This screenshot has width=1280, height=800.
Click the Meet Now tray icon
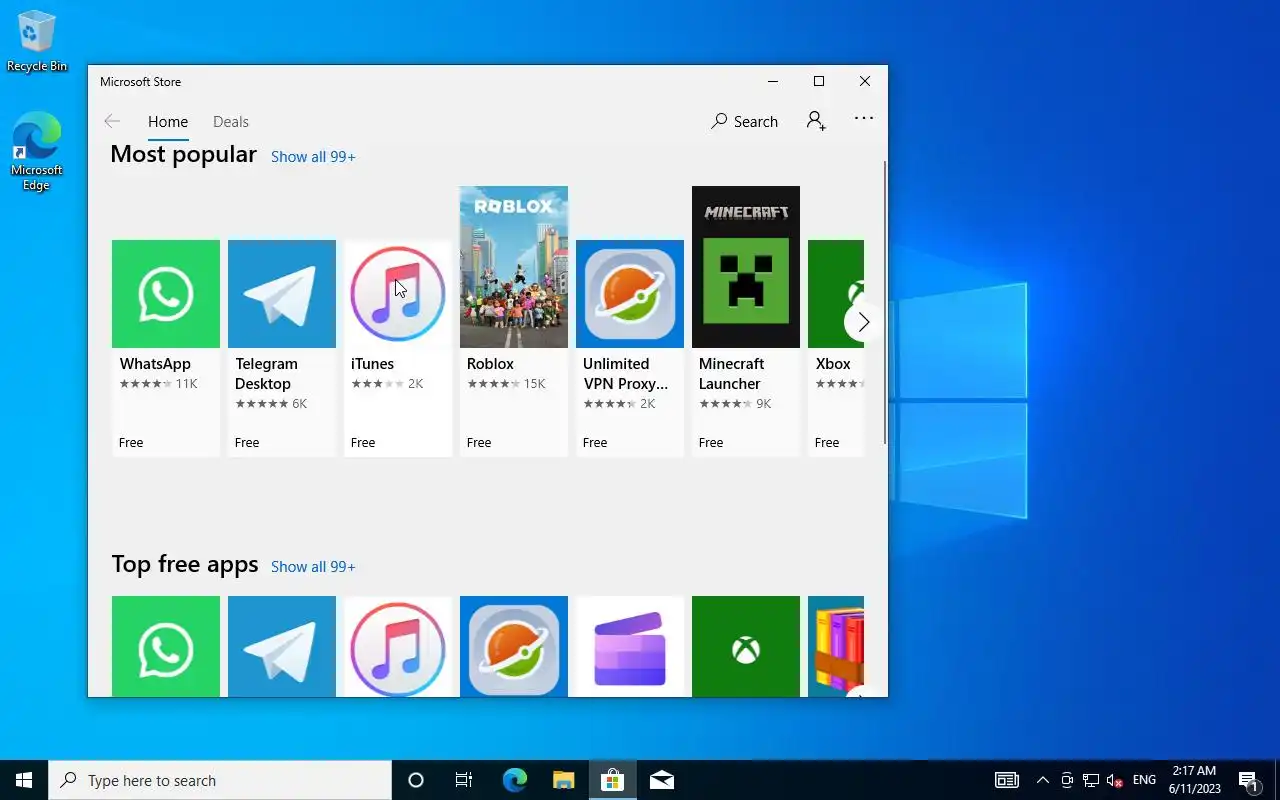click(x=1067, y=780)
